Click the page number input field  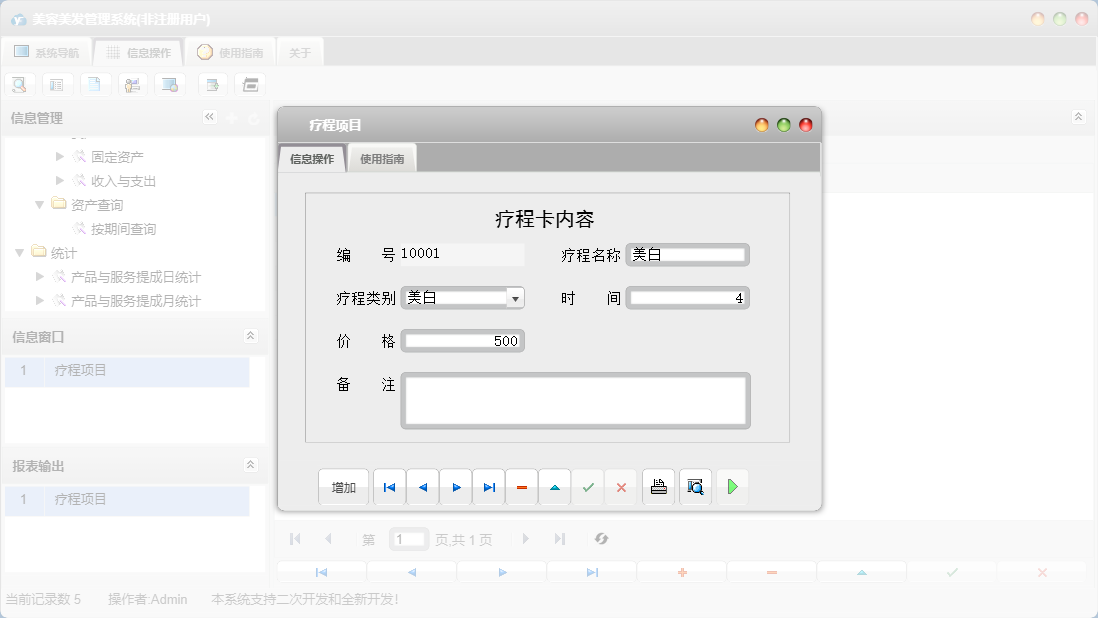click(409, 538)
